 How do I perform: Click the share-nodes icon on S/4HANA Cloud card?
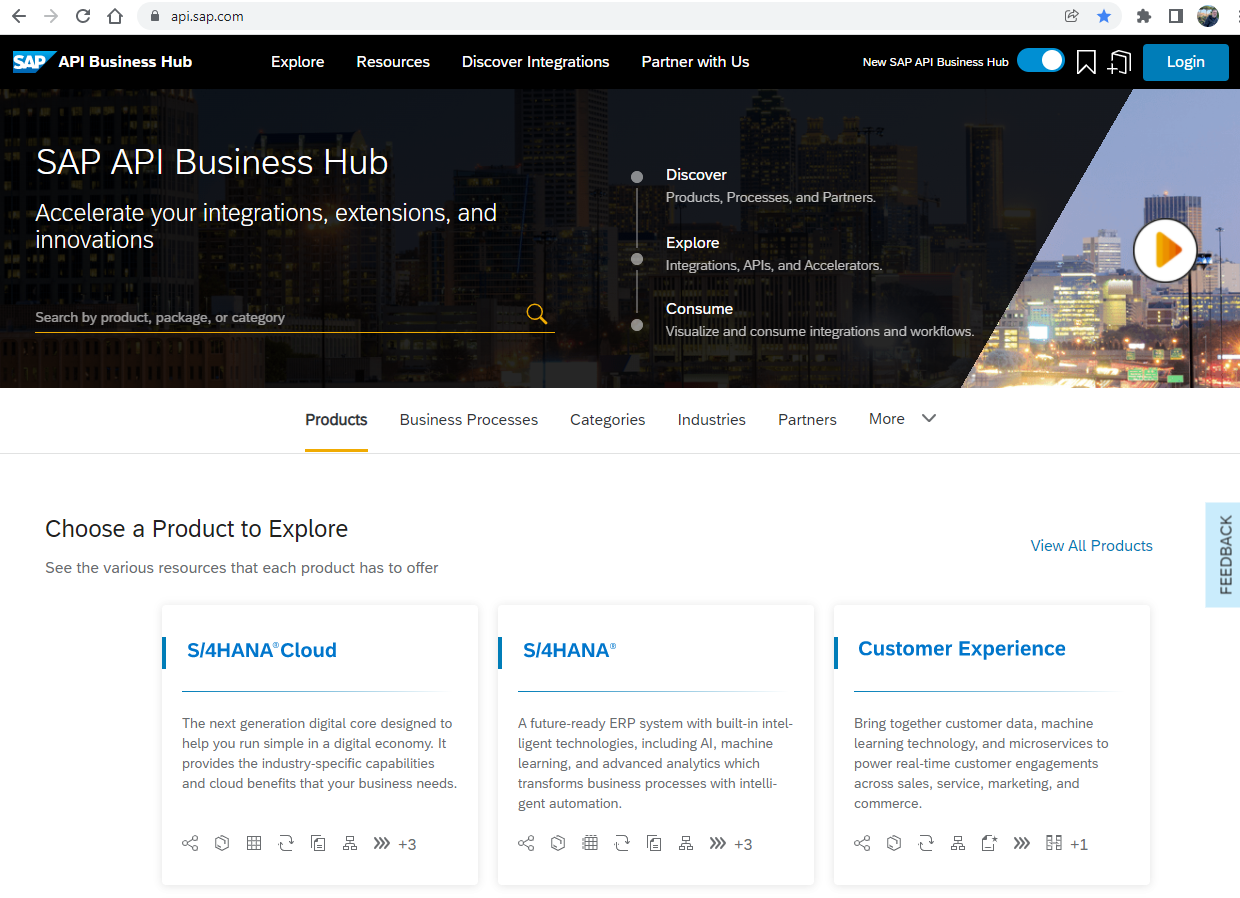click(x=190, y=843)
